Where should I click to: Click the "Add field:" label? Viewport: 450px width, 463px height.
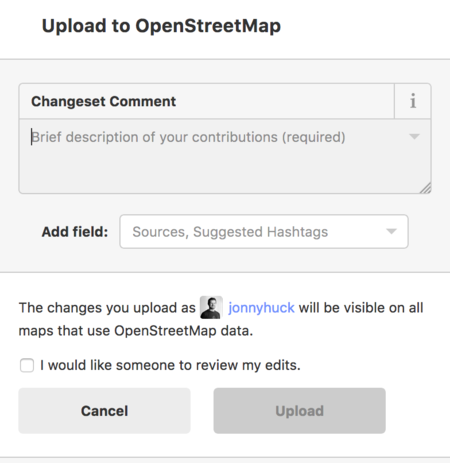point(75,232)
